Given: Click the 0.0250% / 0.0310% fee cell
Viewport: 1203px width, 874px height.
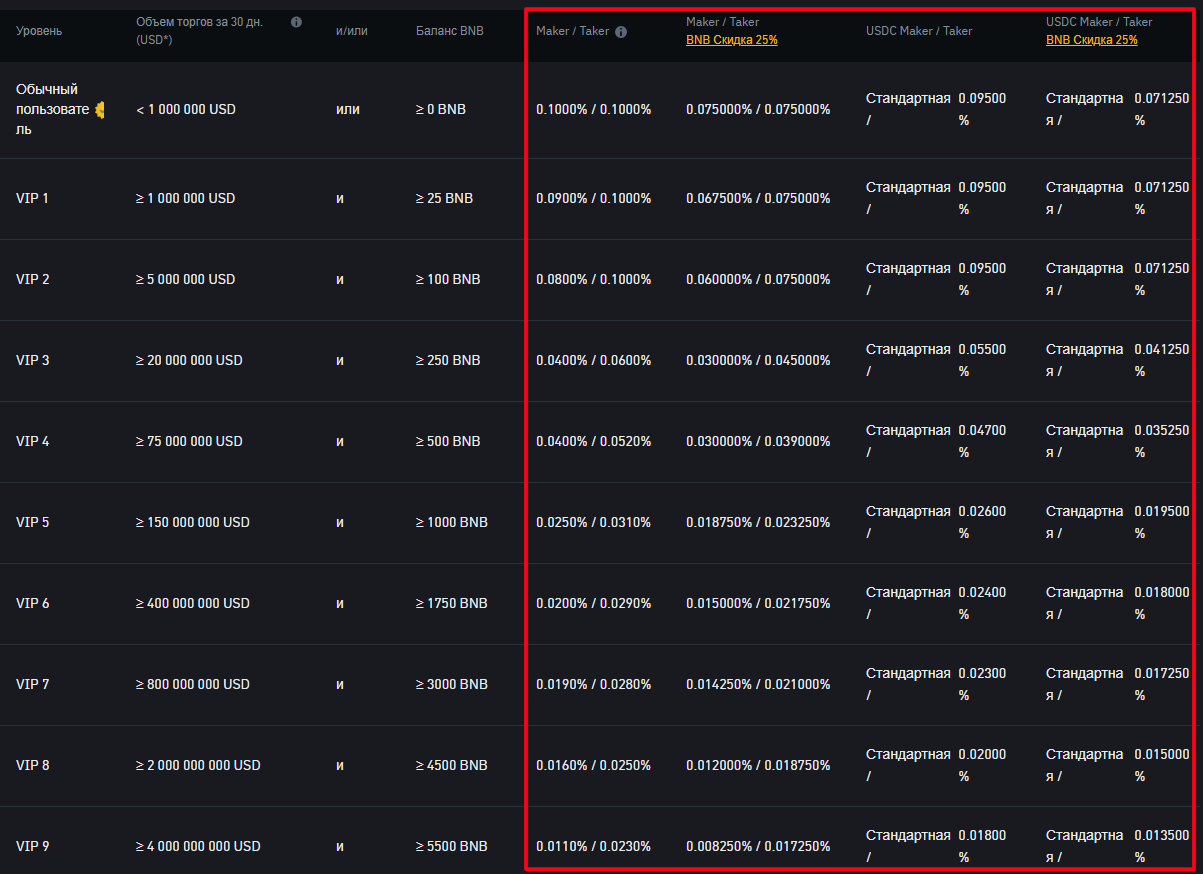Looking at the screenshot, I should point(594,522).
